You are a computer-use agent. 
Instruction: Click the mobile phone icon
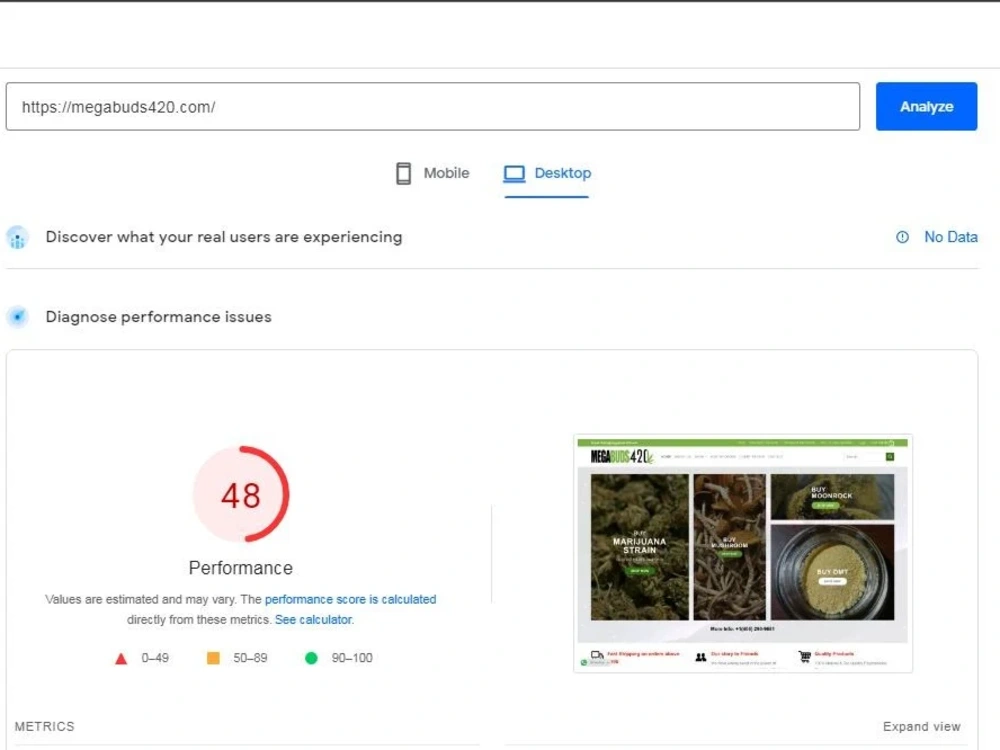pyautogui.click(x=403, y=173)
